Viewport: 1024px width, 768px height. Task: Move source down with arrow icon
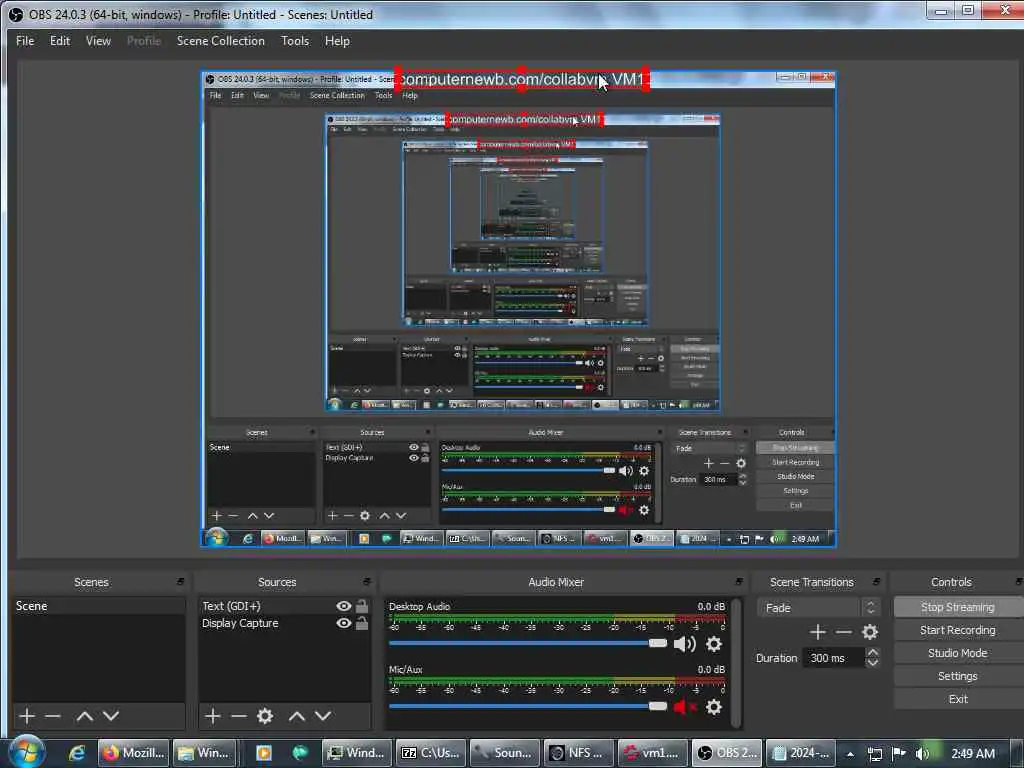click(323, 716)
